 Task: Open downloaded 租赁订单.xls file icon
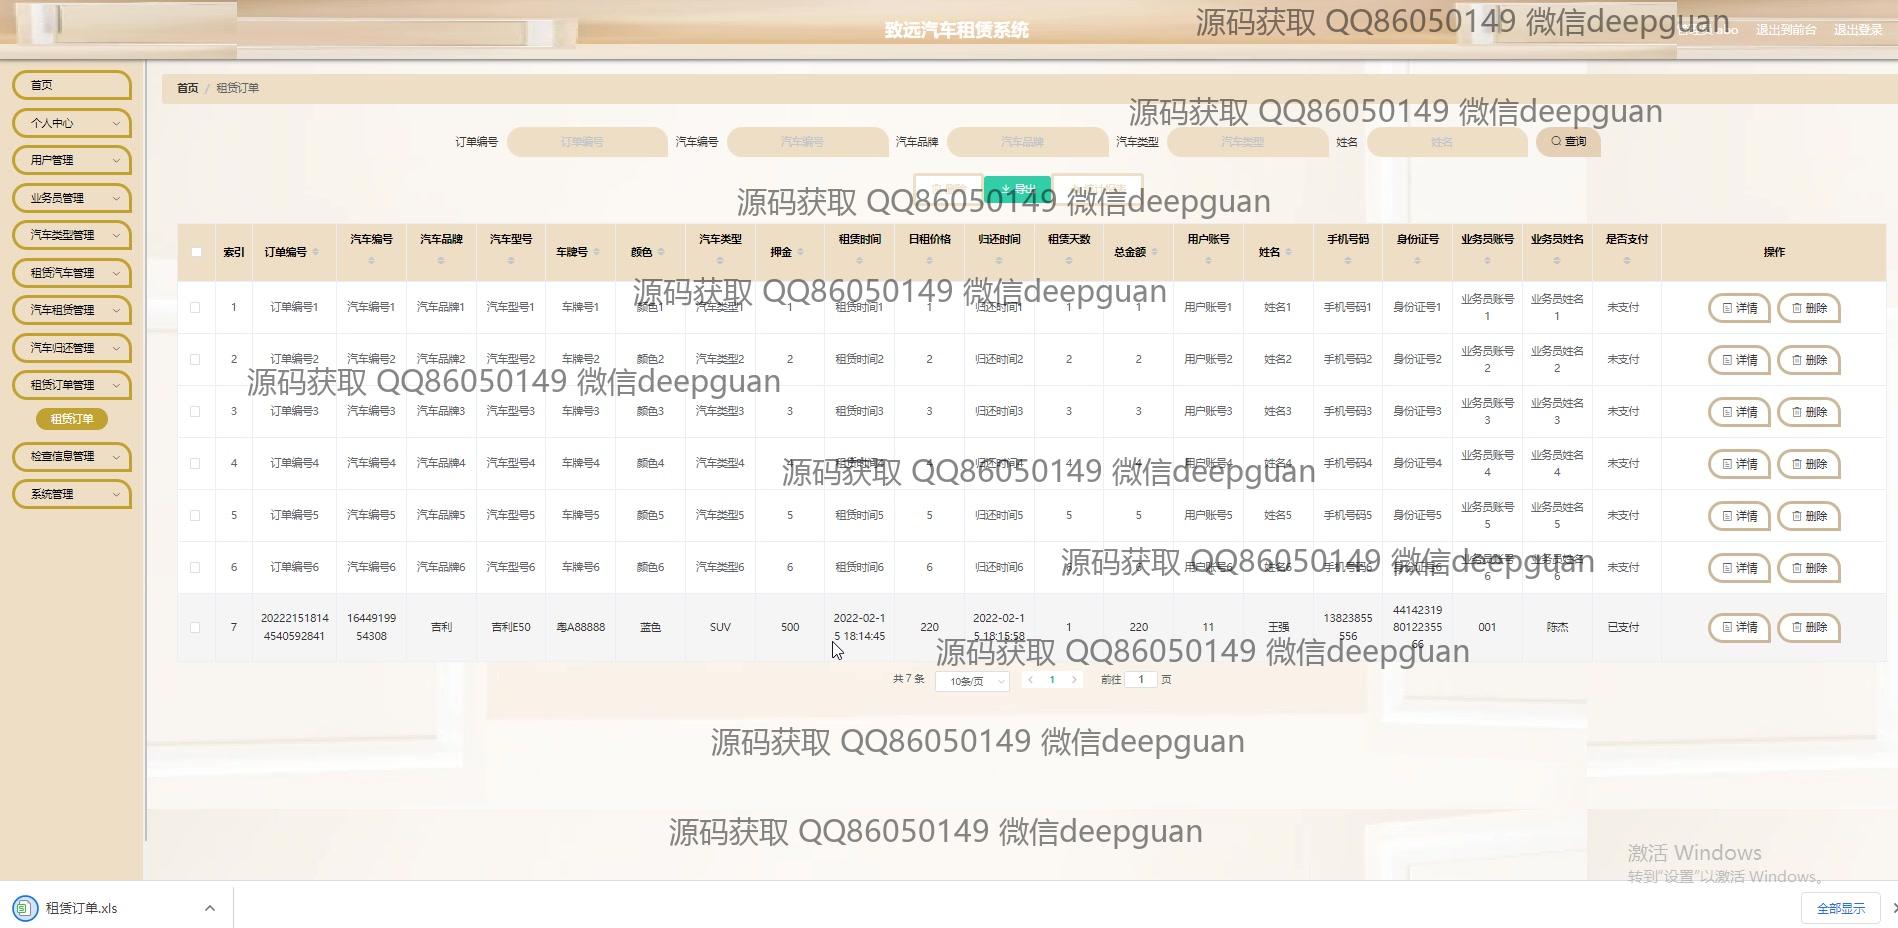tap(25, 908)
